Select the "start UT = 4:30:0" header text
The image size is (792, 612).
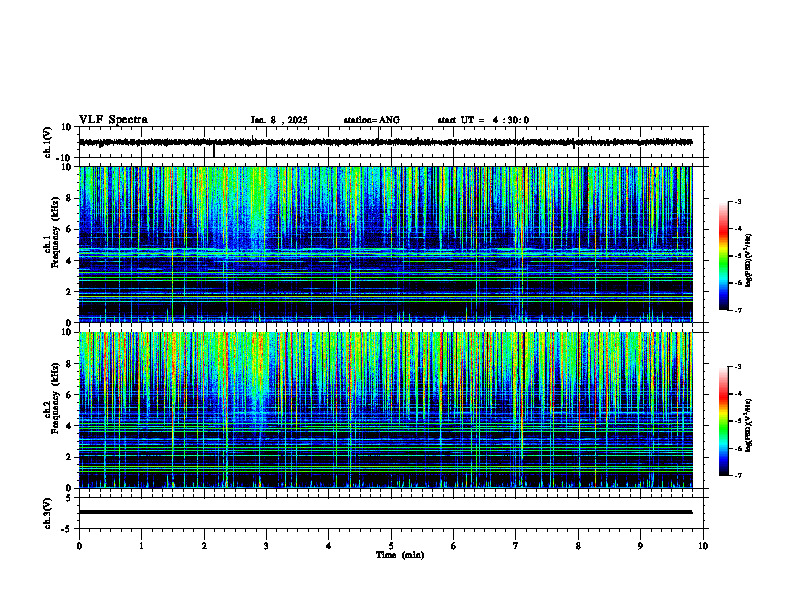[x=483, y=120]
